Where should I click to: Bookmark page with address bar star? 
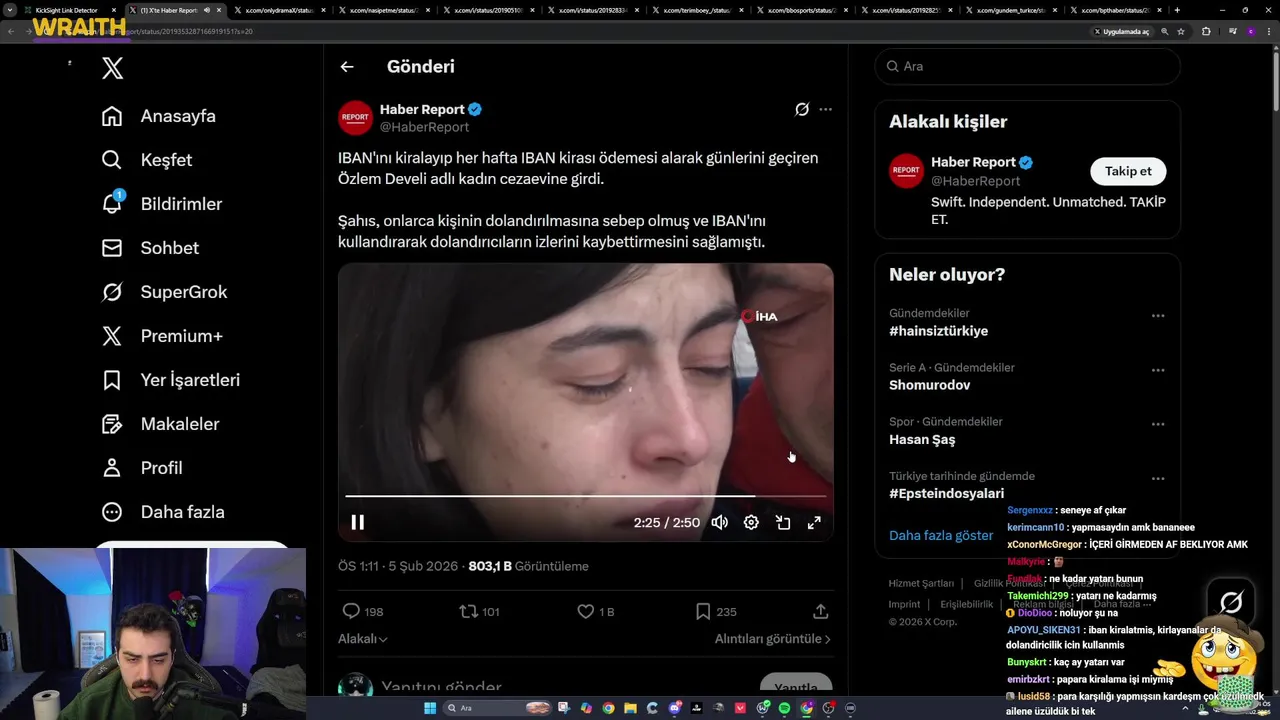coord(1181,31)
